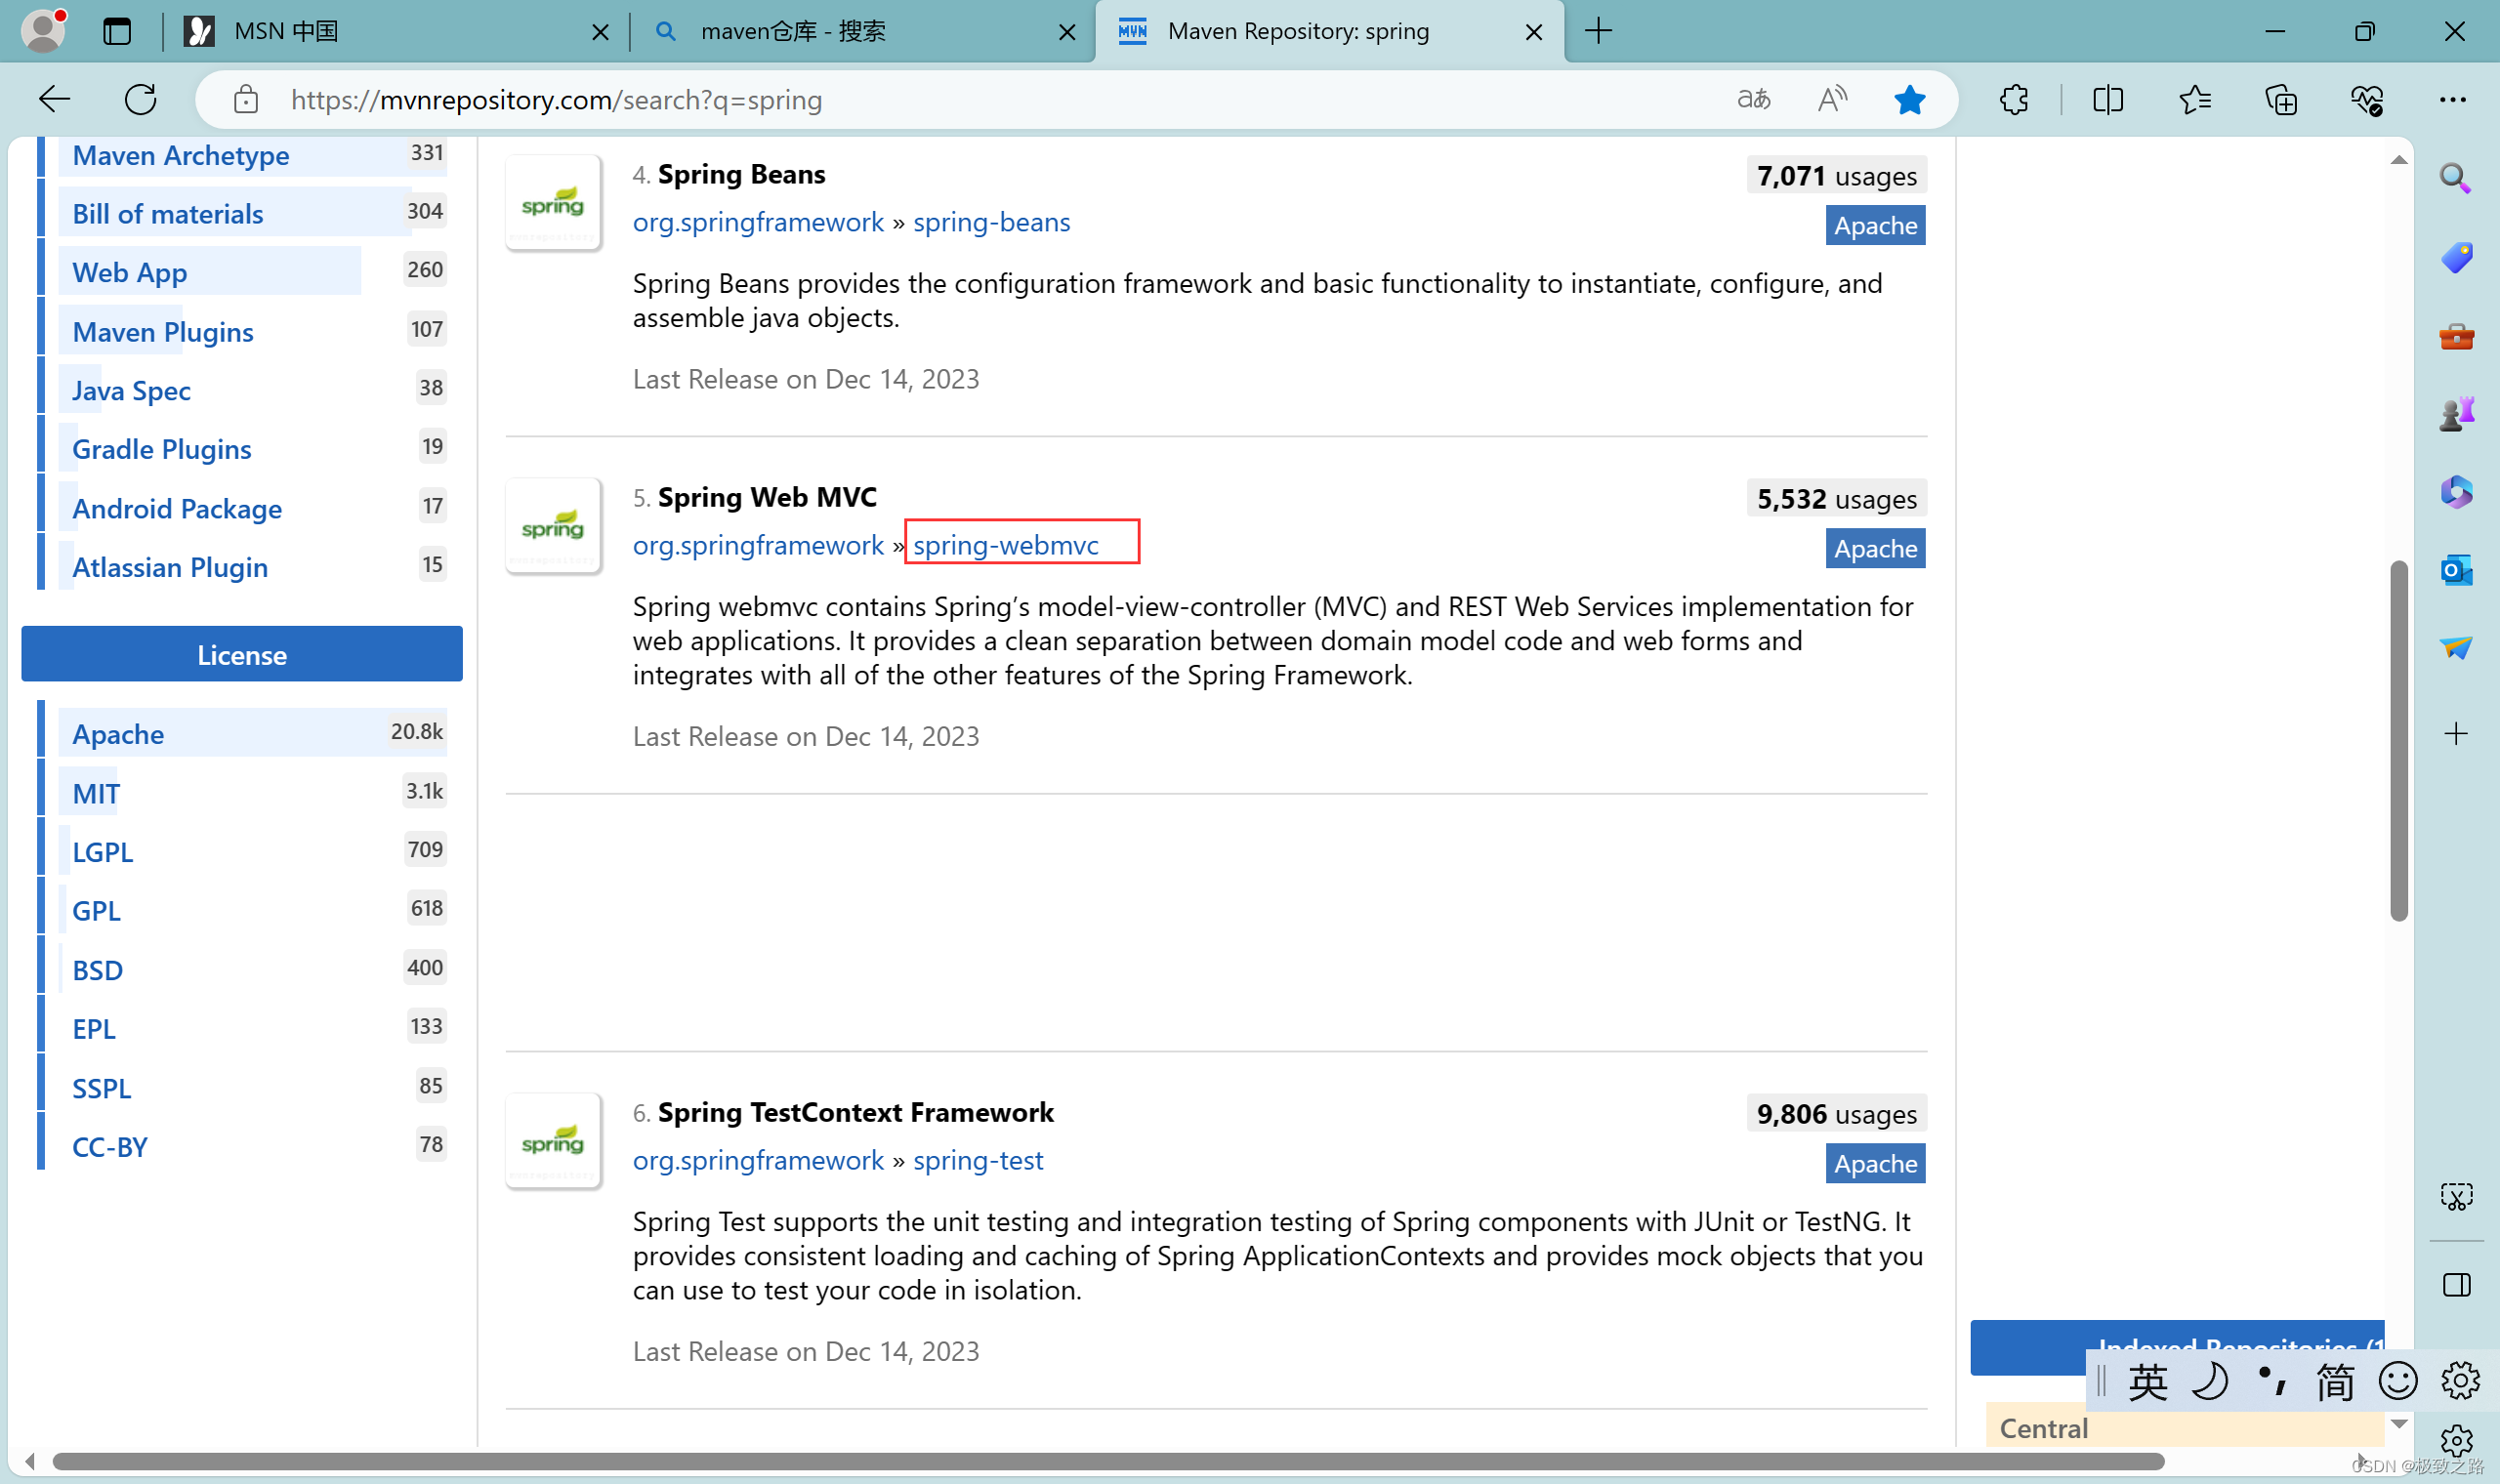Click the browser back arrow
This screenshot has height=1484, width=2500.
54,99
